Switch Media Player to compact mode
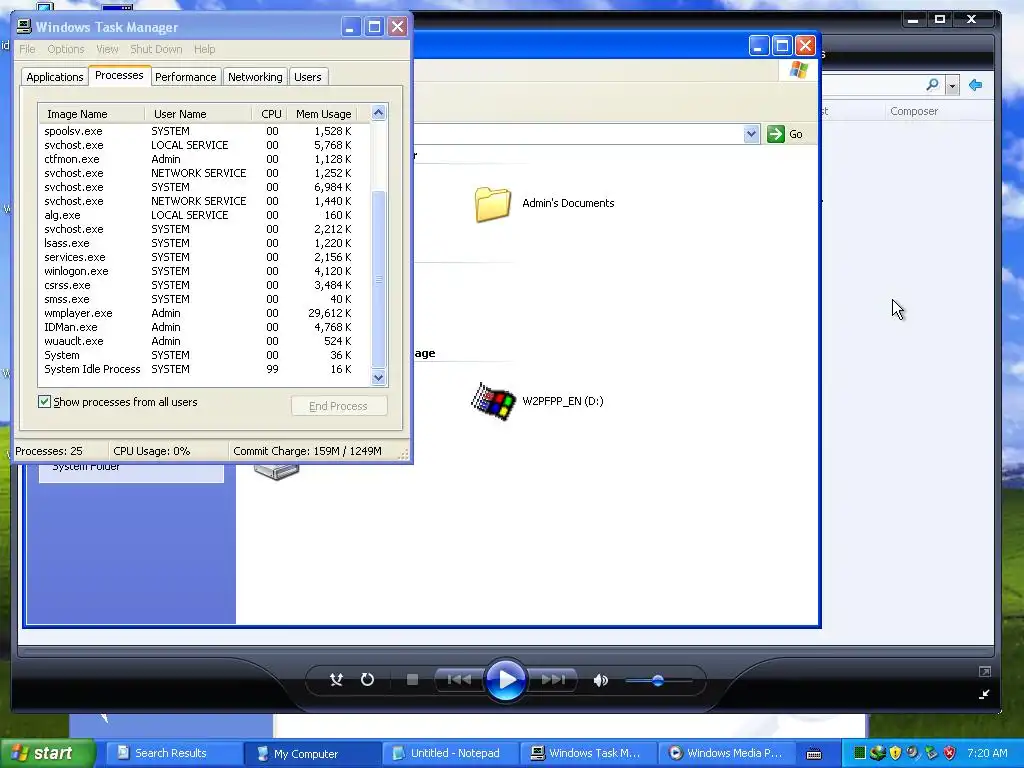The width and height of the screenshot is (1024, 768). [x=984, y=695]
